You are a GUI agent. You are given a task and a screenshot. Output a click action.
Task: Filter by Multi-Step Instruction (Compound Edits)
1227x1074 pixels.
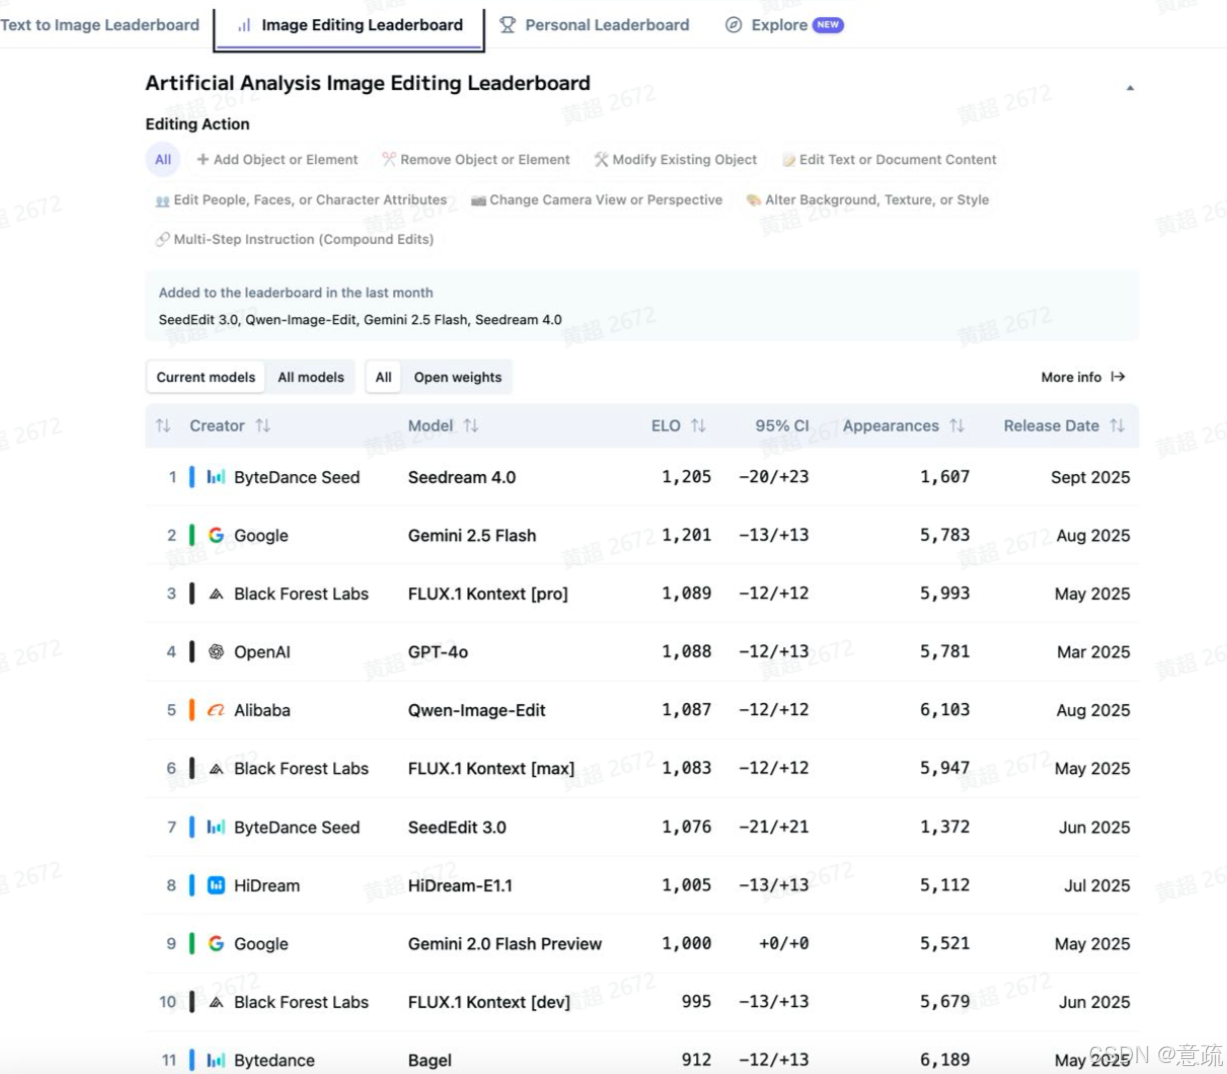coord(295,239)
